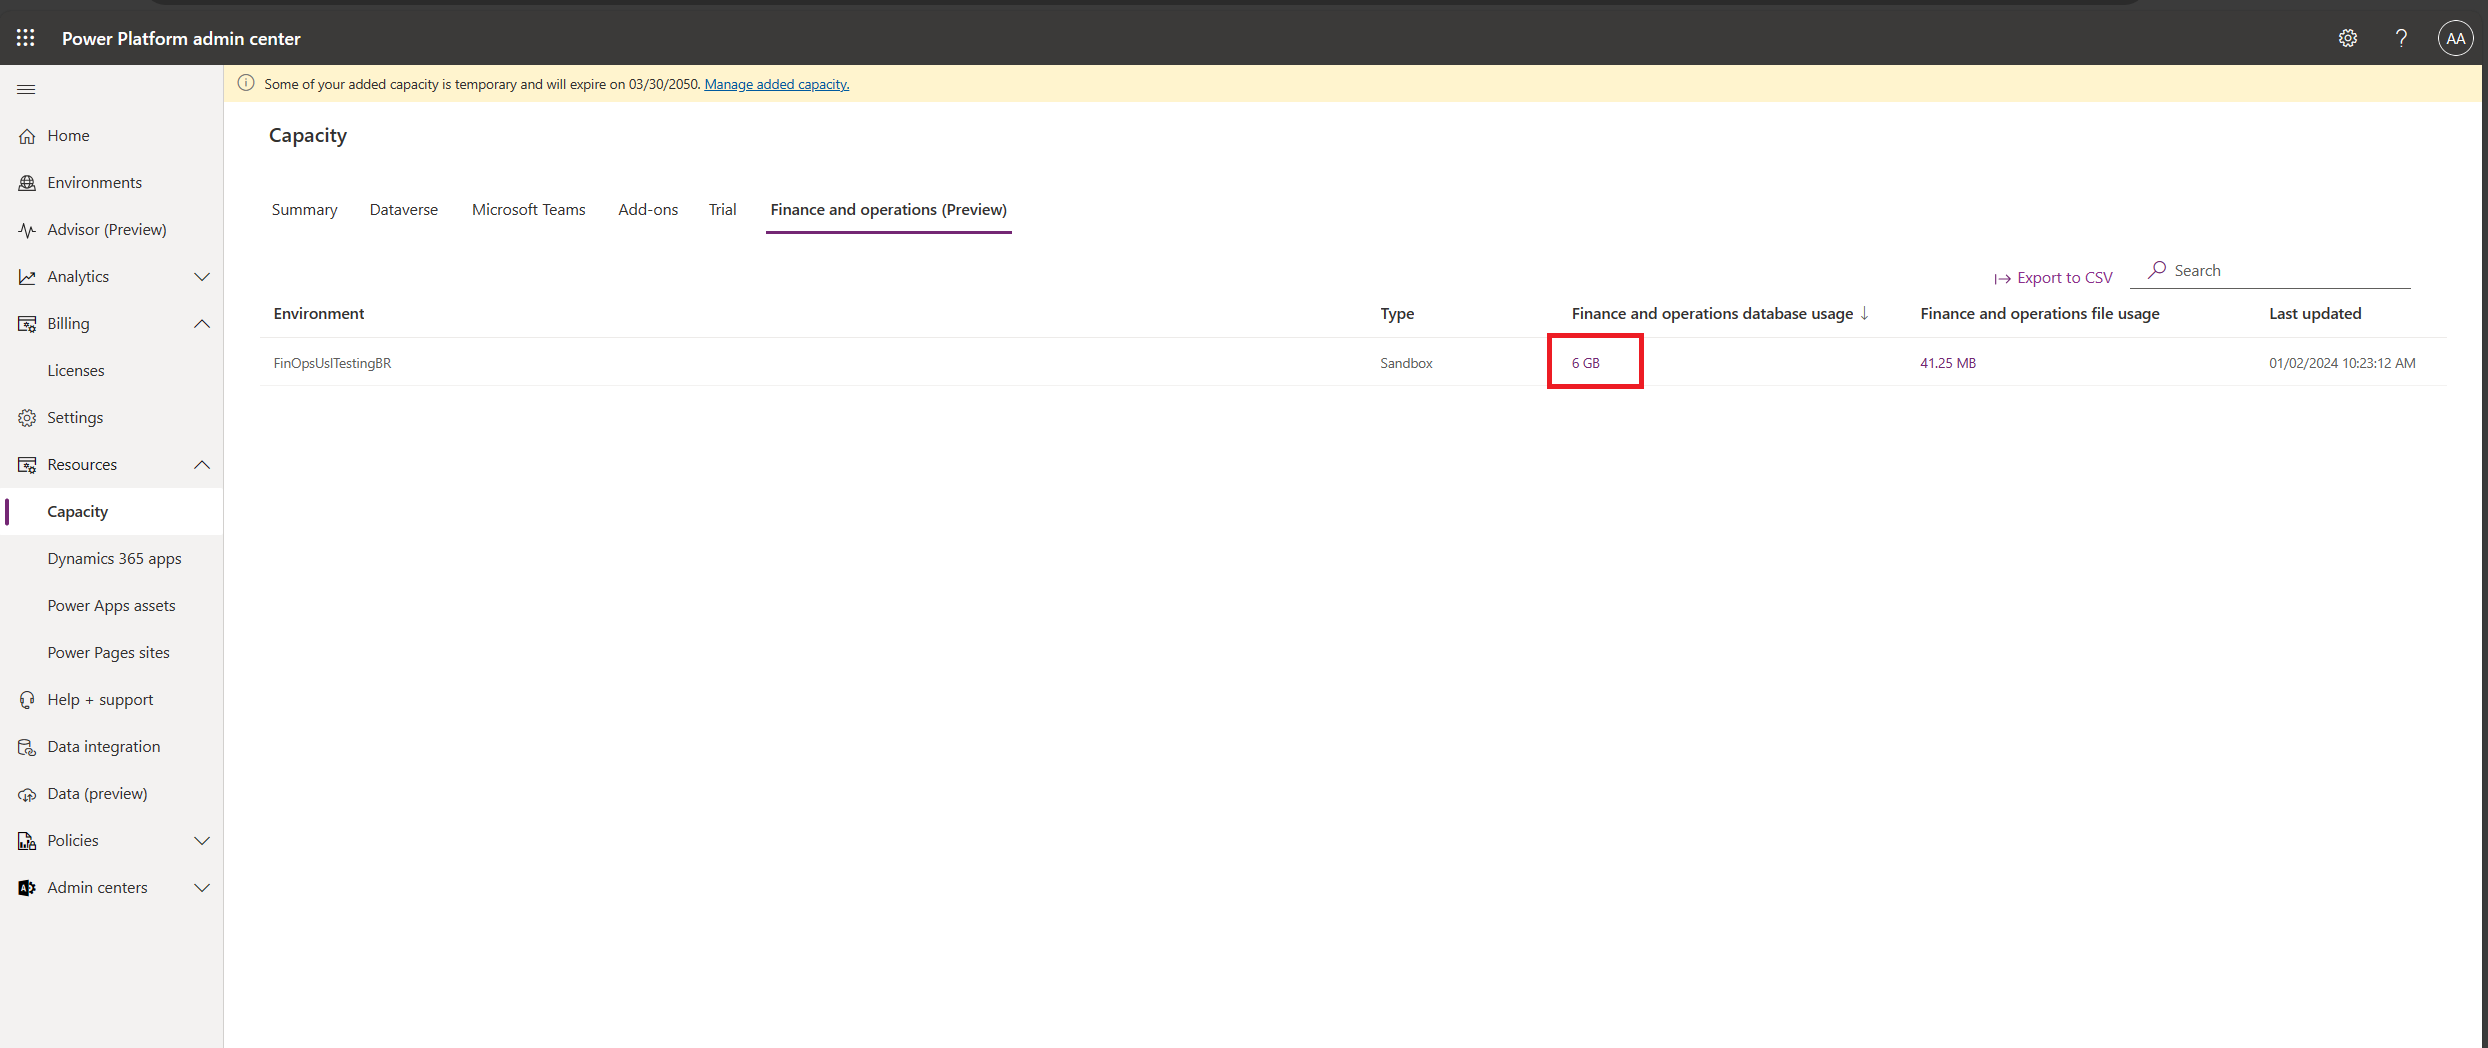Screen dimensions: 2488x1048
Task: Select the FinOpsUslTestingBR environment cell
Action: [332, 363]
